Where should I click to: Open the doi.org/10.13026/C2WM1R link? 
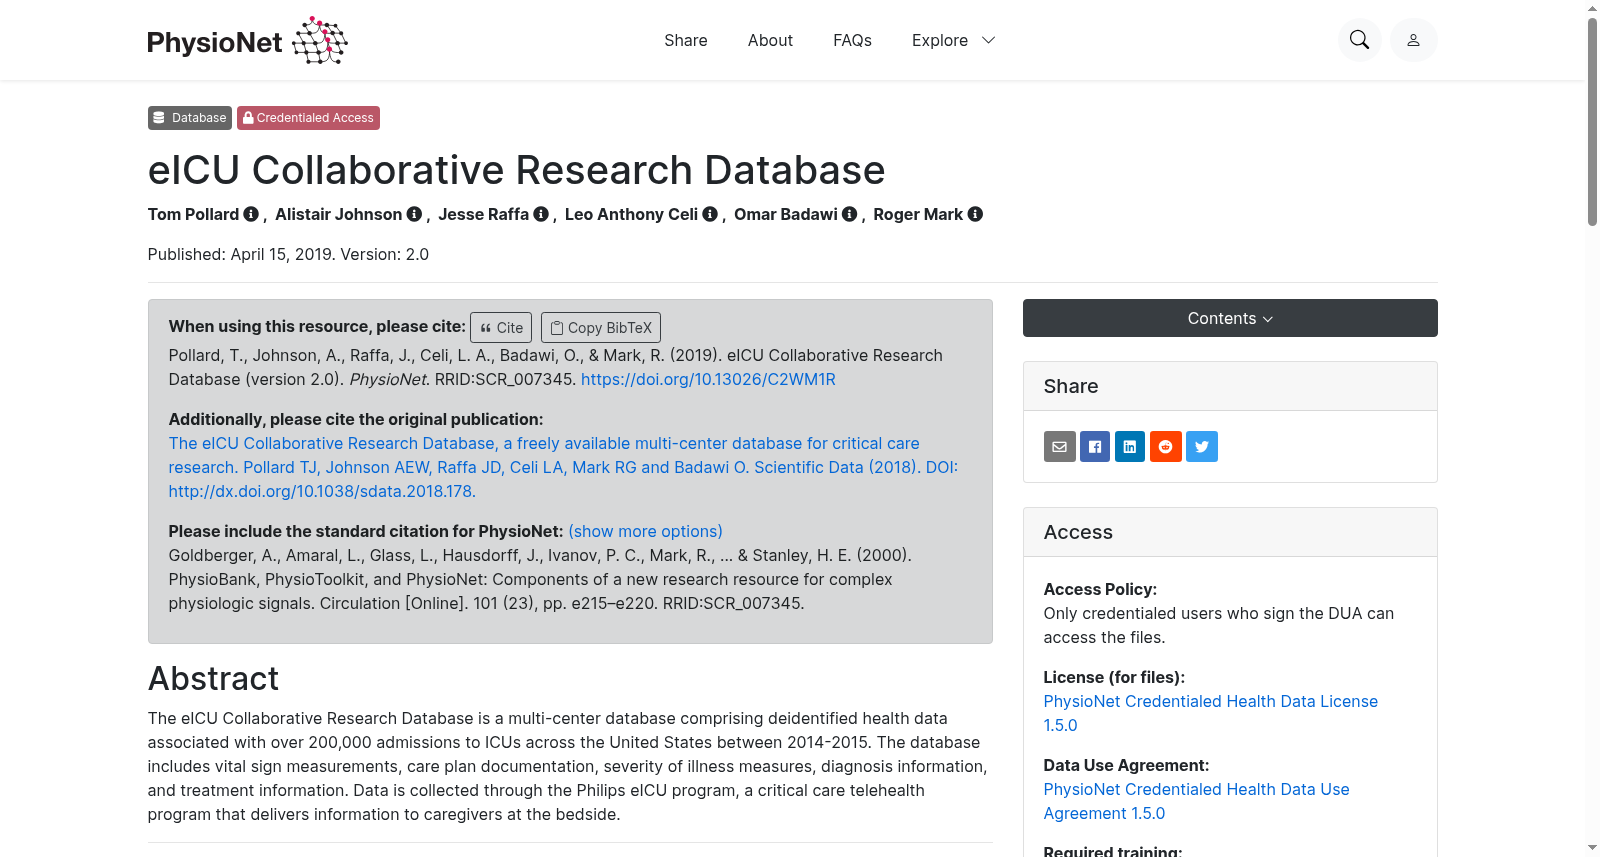[x=708, y=379]
